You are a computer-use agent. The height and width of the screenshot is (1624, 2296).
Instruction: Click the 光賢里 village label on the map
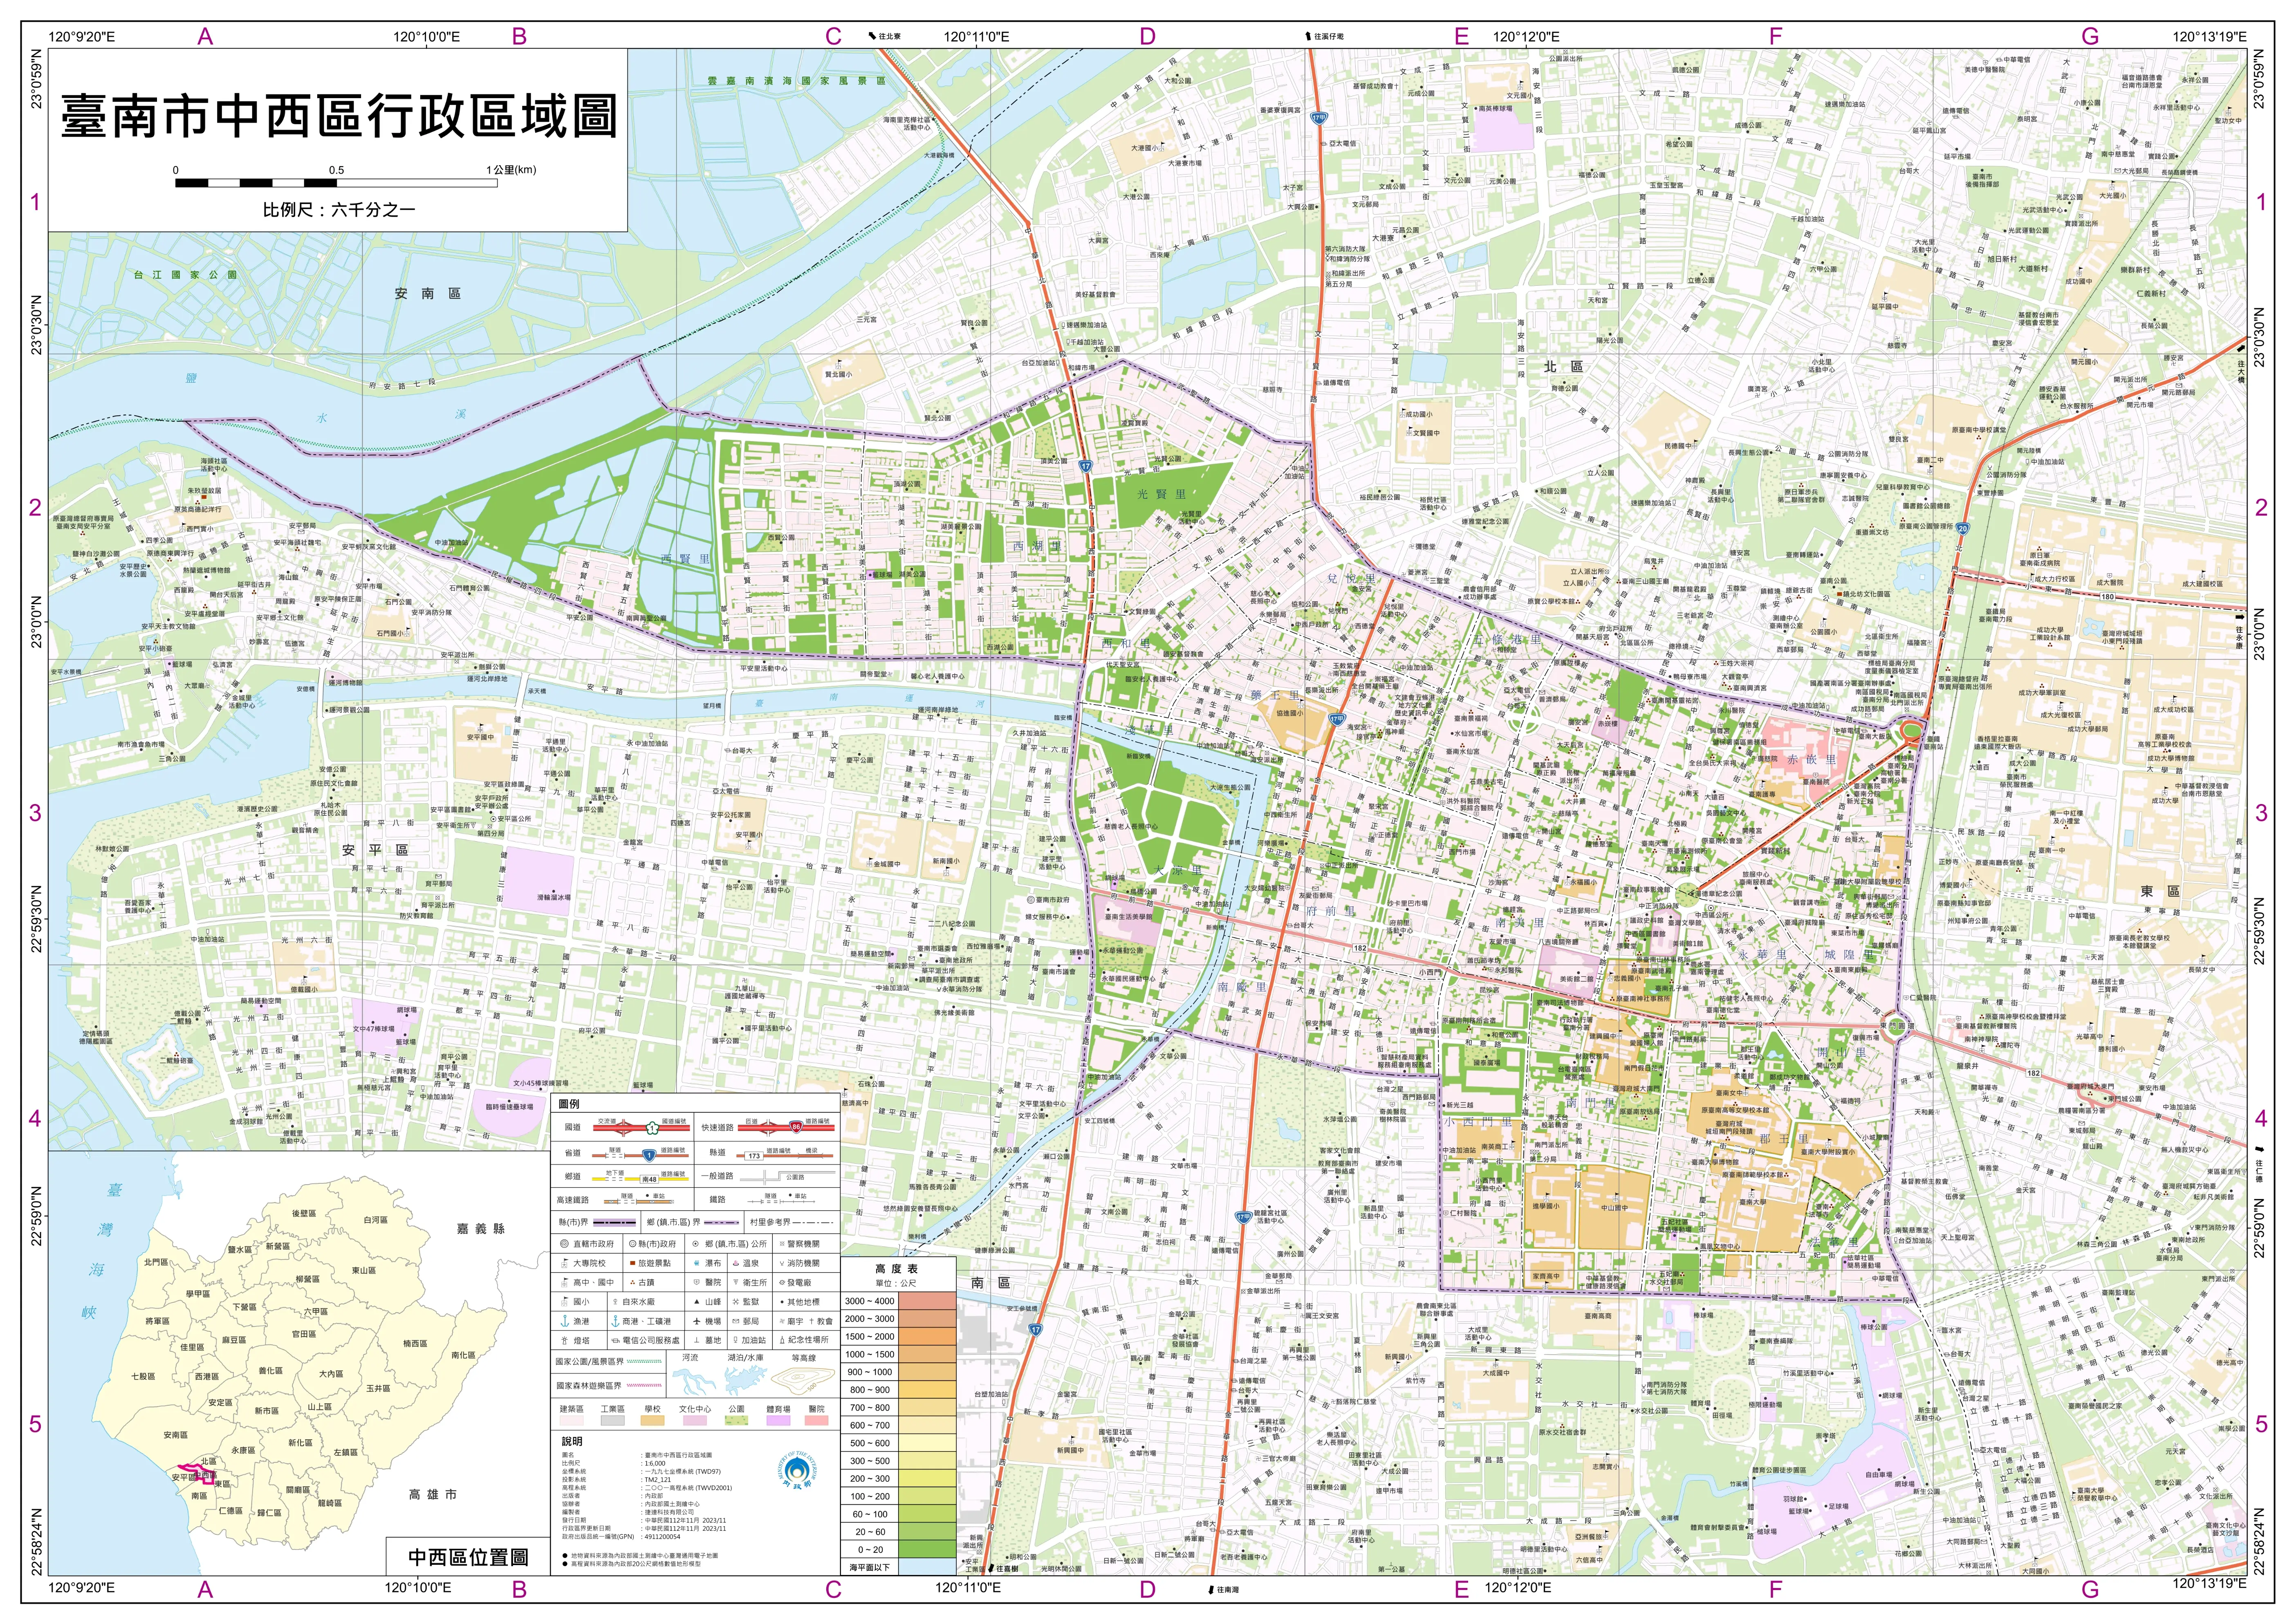[x=1161, y=494]
